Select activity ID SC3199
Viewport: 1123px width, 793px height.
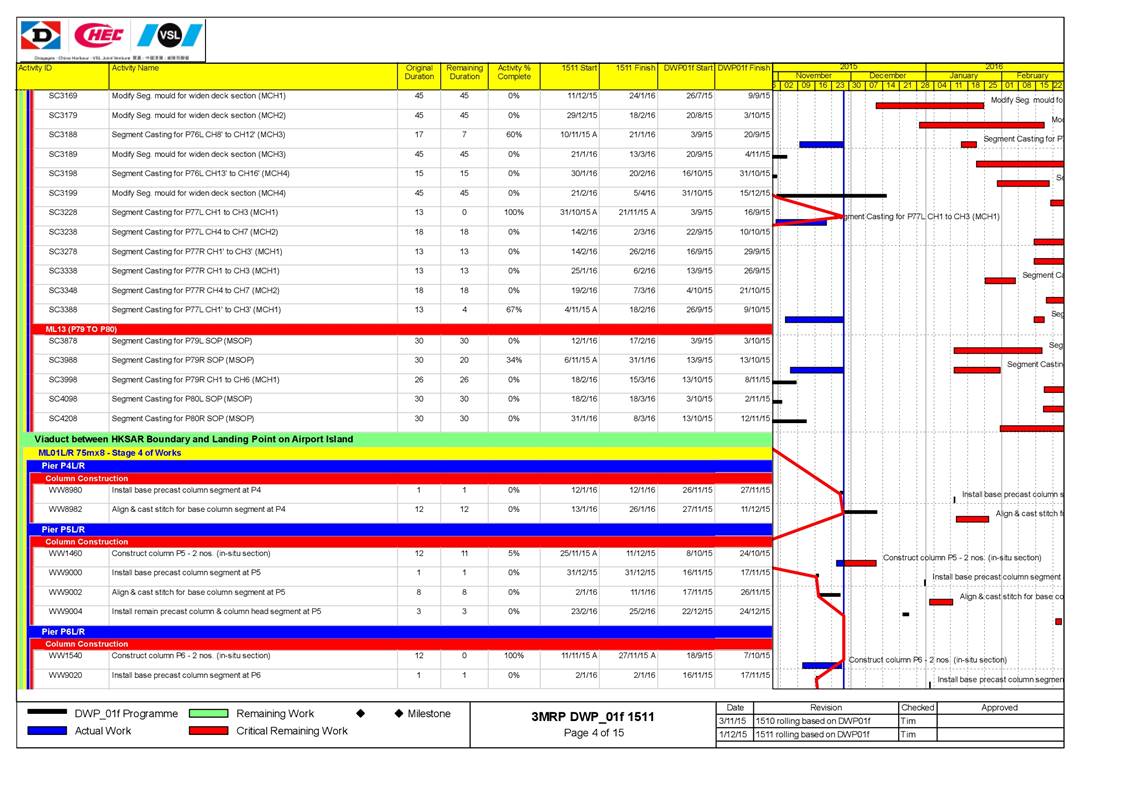(63, 193)
